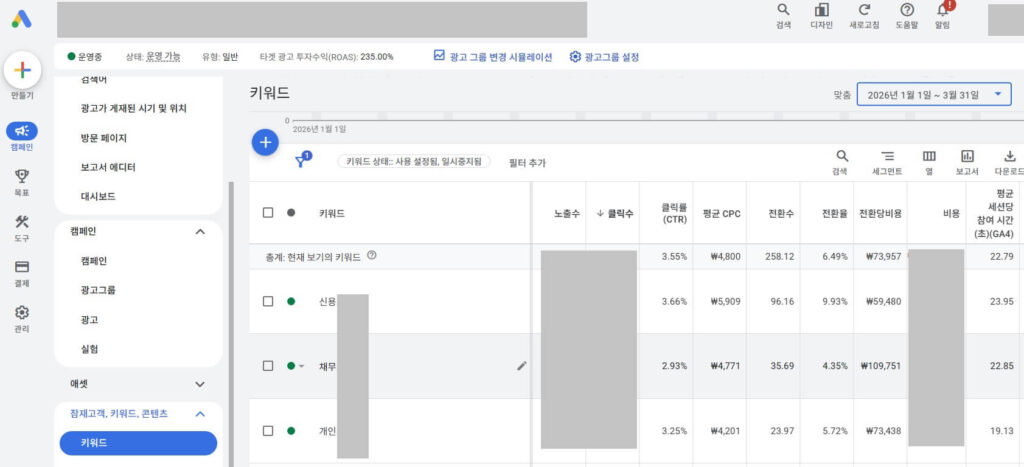Open 방문 페이지 in the side menu

[103, 138]
